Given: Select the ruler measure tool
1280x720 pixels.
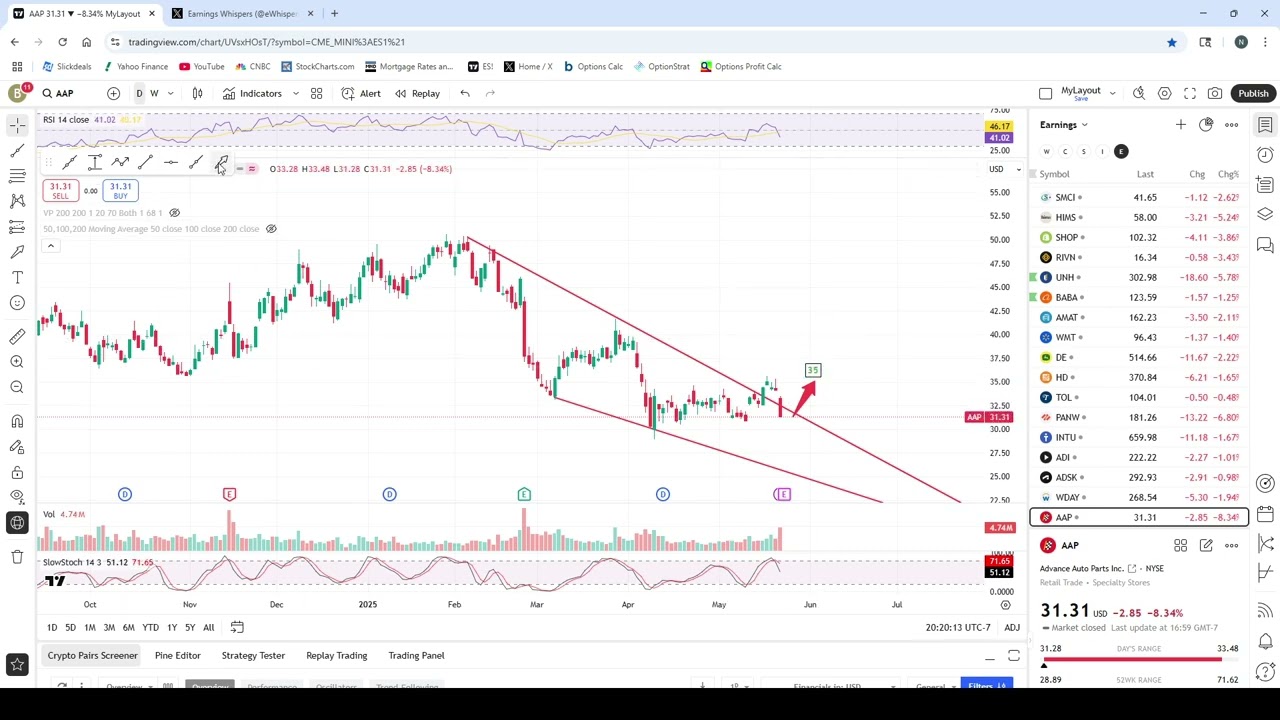Looking at the screenshot, I should (x=17, y=336).
